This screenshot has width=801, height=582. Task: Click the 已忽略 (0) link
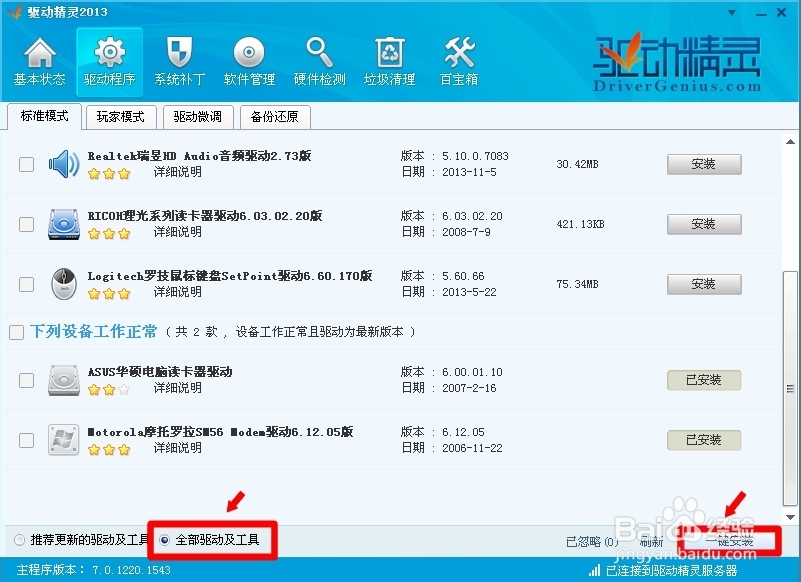tap(593, 542)
